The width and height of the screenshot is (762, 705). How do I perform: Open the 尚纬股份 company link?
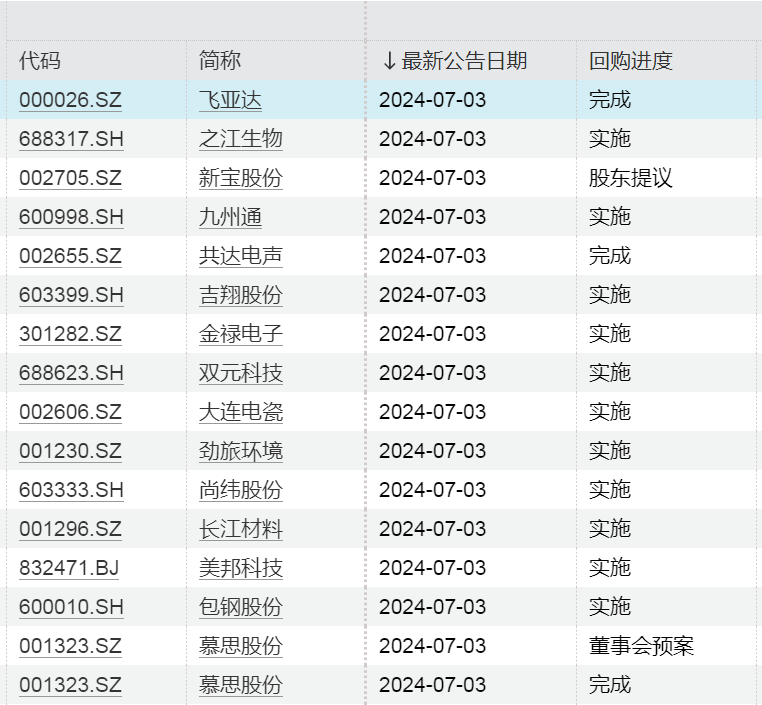coord(241,490)
